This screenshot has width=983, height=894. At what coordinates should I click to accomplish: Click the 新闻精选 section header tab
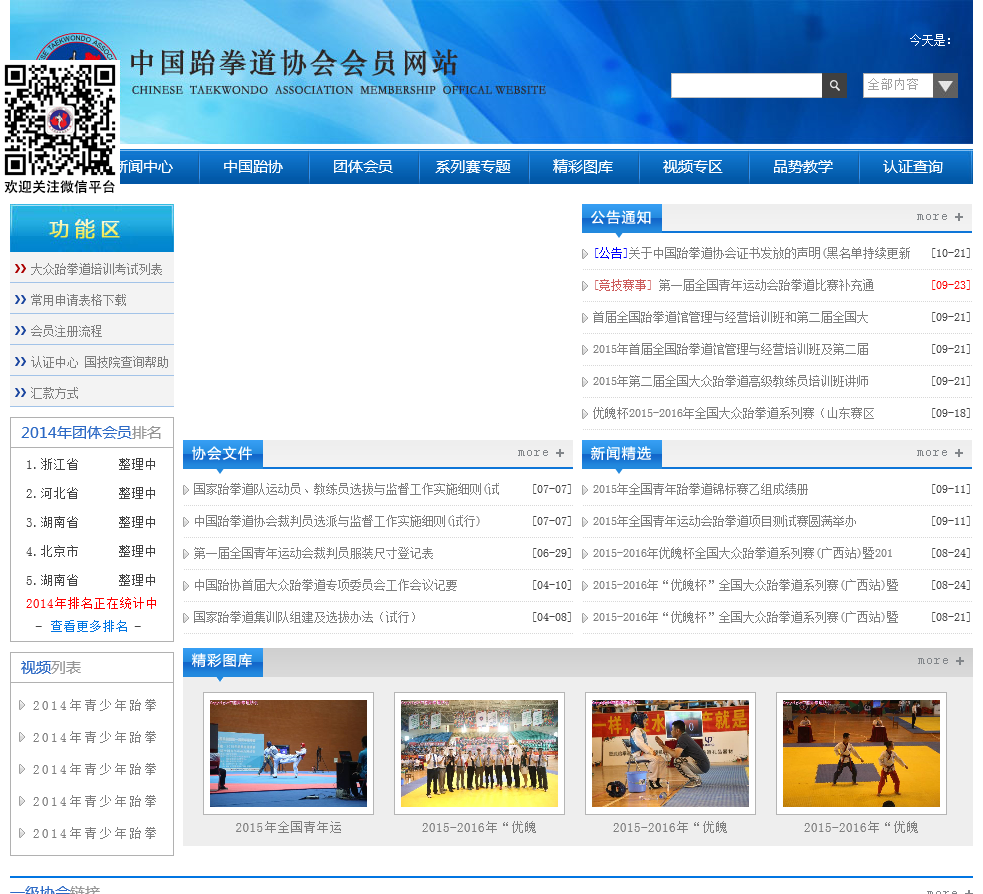(621, 453)
